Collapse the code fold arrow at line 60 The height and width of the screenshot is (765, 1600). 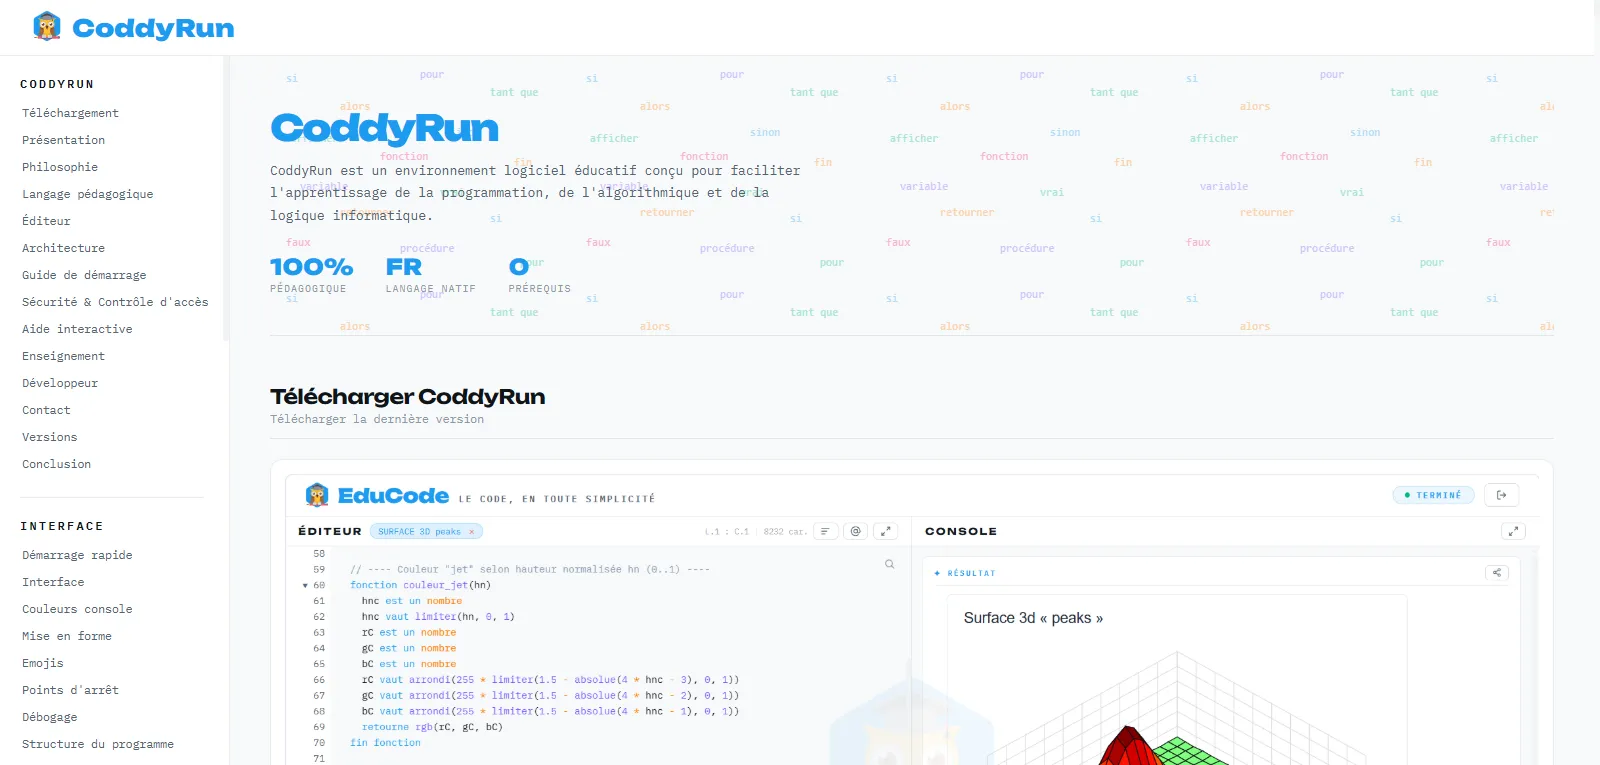pos(305,586)
